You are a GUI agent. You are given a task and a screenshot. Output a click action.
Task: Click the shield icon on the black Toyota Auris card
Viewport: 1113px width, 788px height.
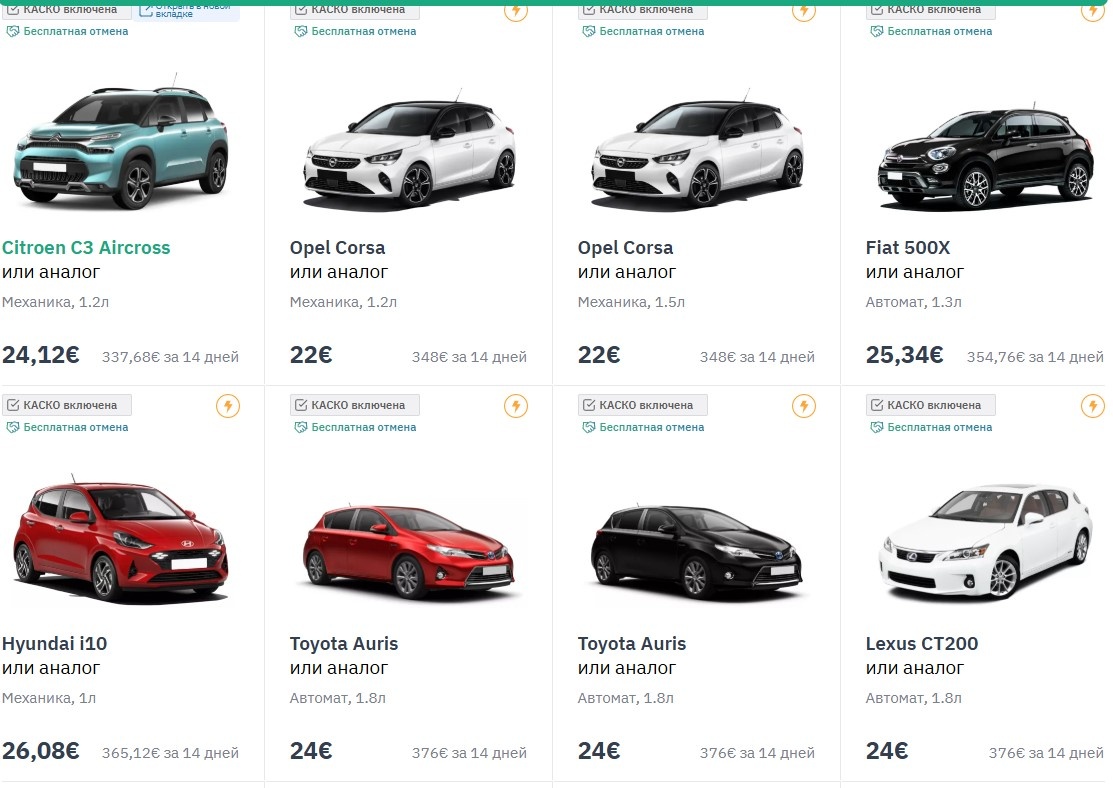(x=588, y=427)
